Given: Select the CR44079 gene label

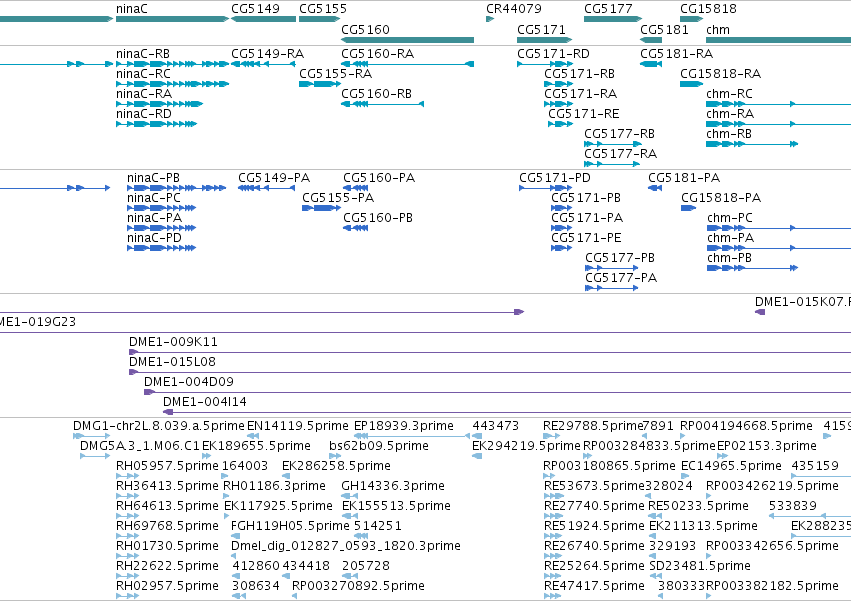Looking at the screenshot, I should 513,9.
